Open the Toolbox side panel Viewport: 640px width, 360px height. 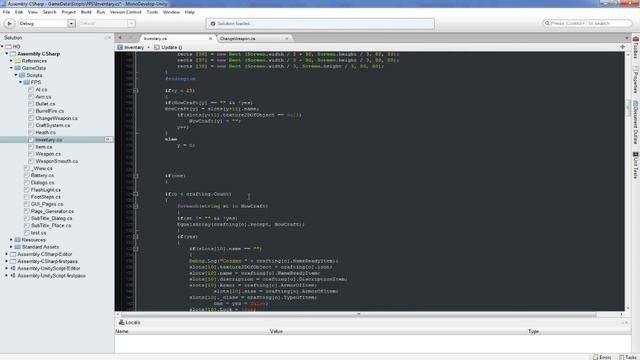[x=636, y=47]
